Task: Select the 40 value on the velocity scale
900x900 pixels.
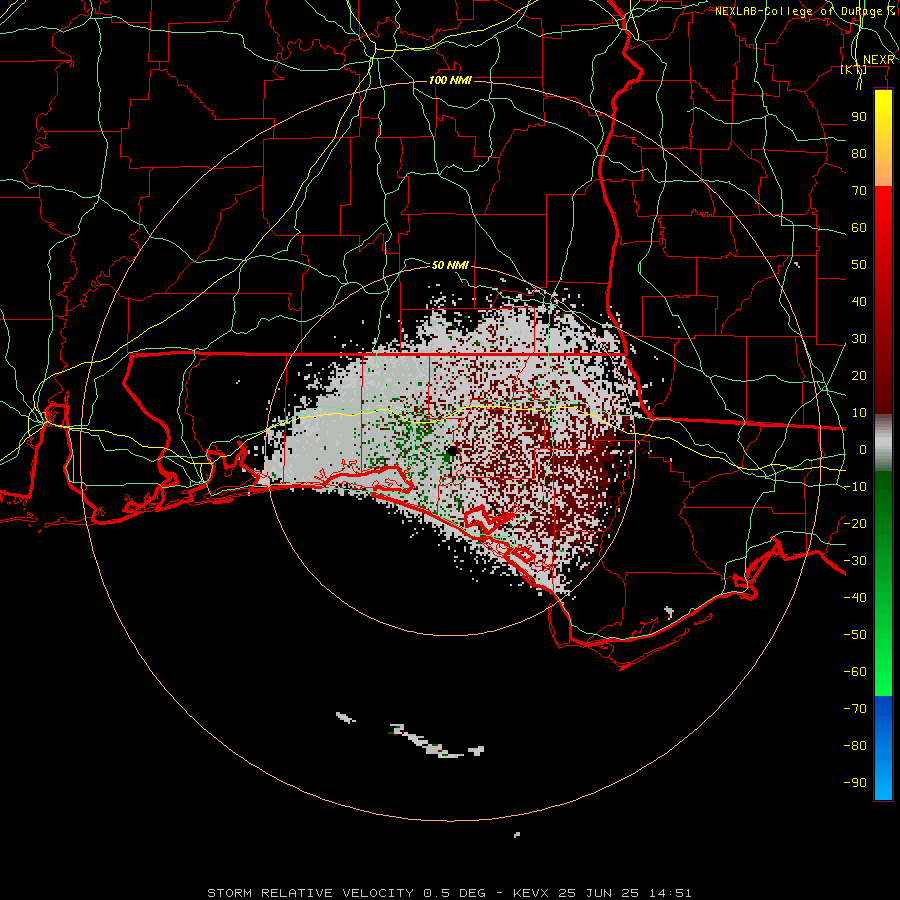Action: click(859, 302)
